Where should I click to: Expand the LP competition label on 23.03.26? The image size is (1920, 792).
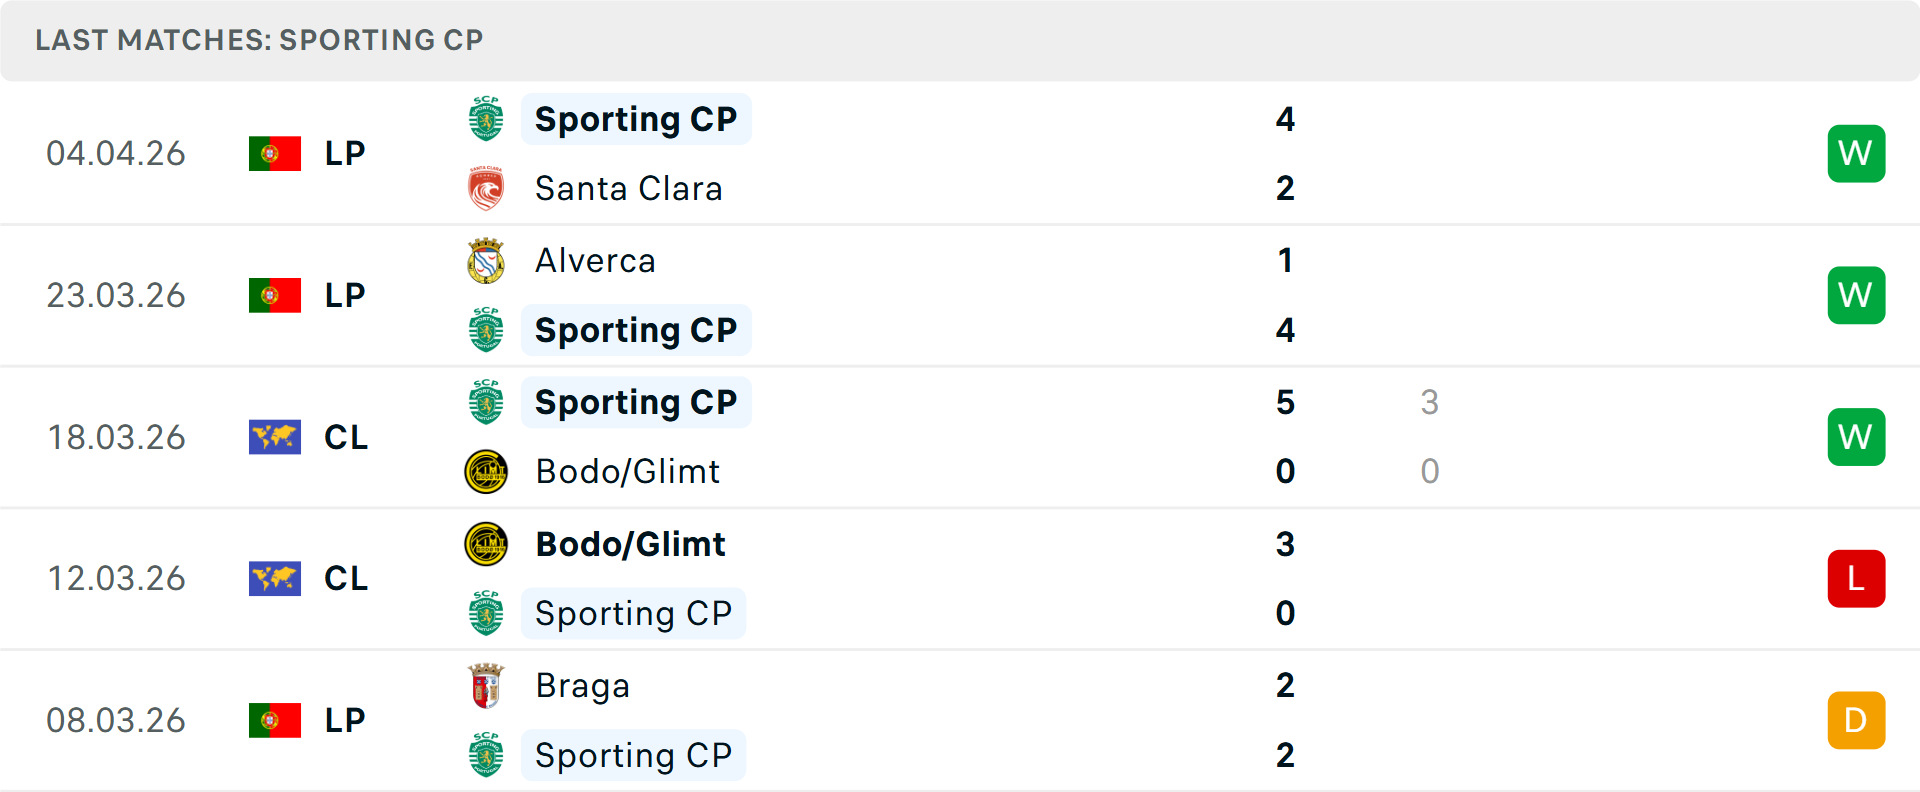pos(344,295)
